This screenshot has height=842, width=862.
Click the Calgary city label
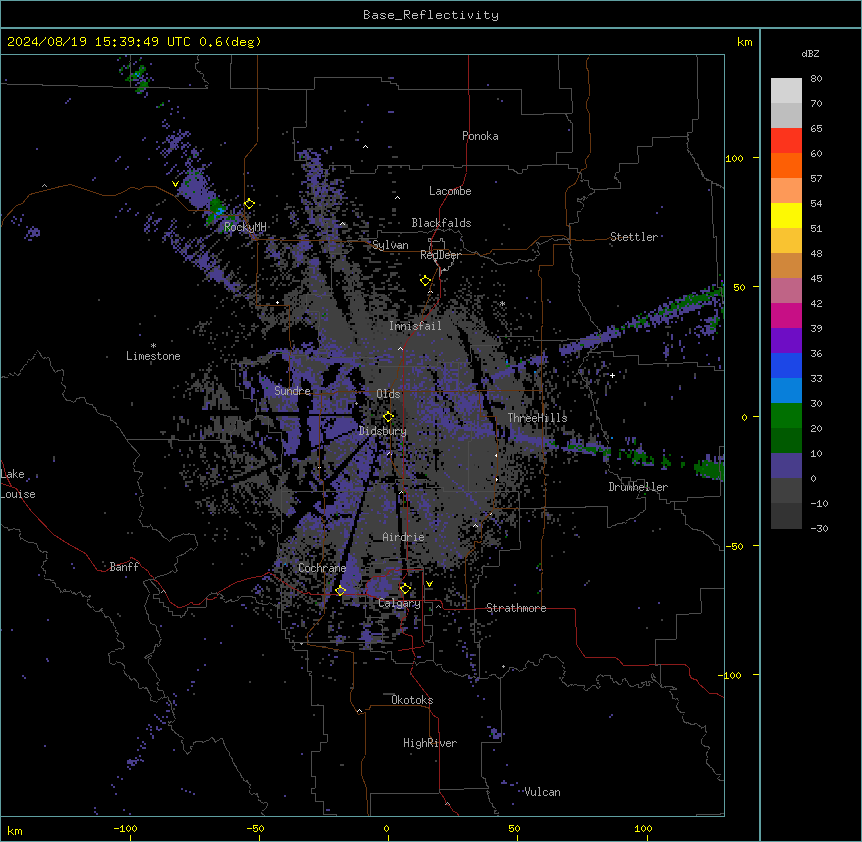pyautogui.click(x=399, y=603)
